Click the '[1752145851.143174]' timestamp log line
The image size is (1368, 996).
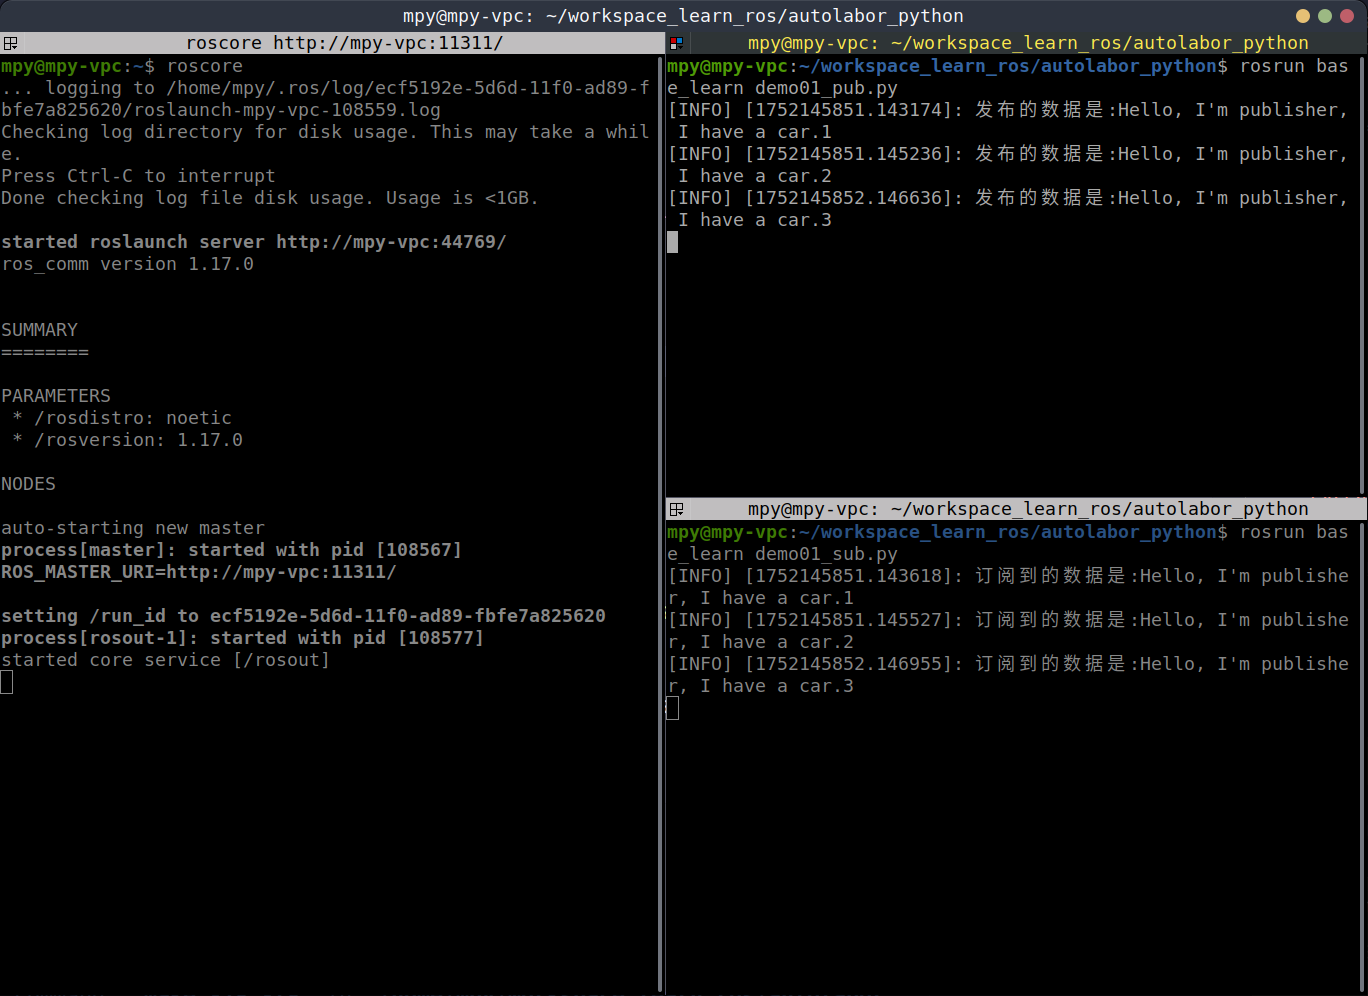click(1008, 110)
